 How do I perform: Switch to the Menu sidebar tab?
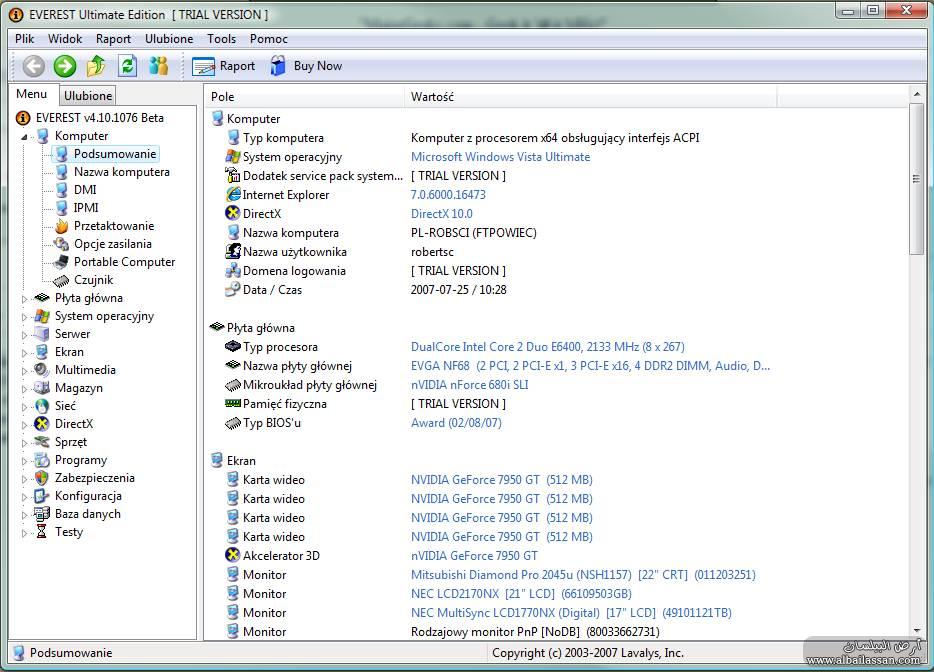pyautogui.click(x=32, y=94)
